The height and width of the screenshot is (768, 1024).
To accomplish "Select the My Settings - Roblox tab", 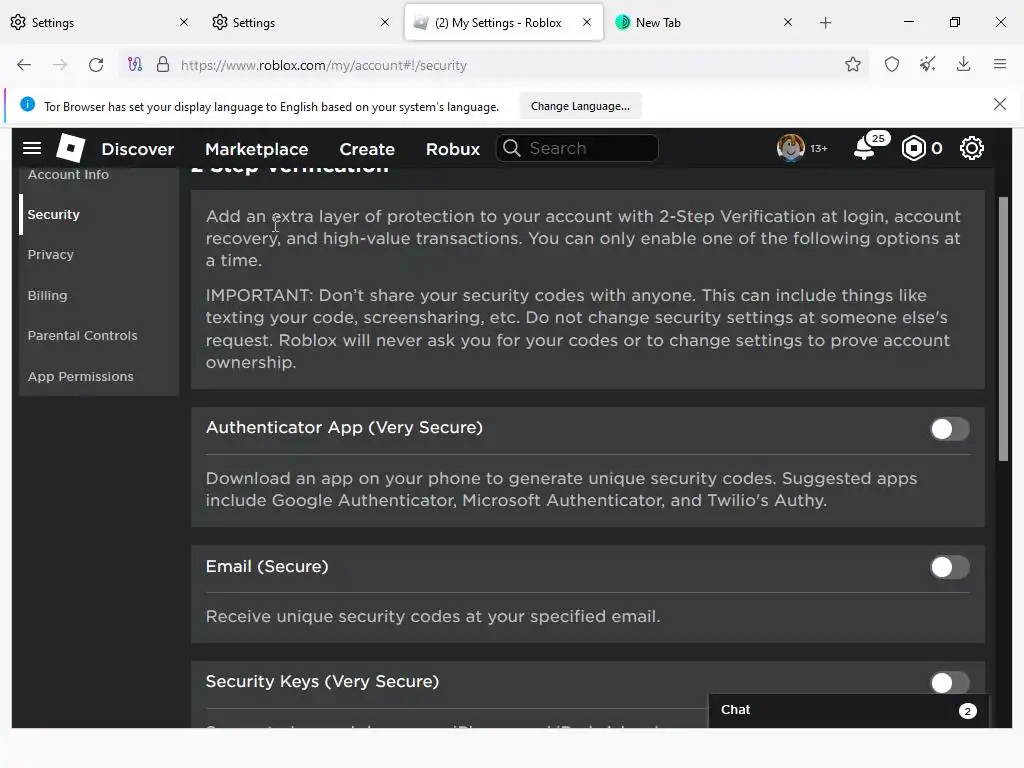I will (504, 22).
